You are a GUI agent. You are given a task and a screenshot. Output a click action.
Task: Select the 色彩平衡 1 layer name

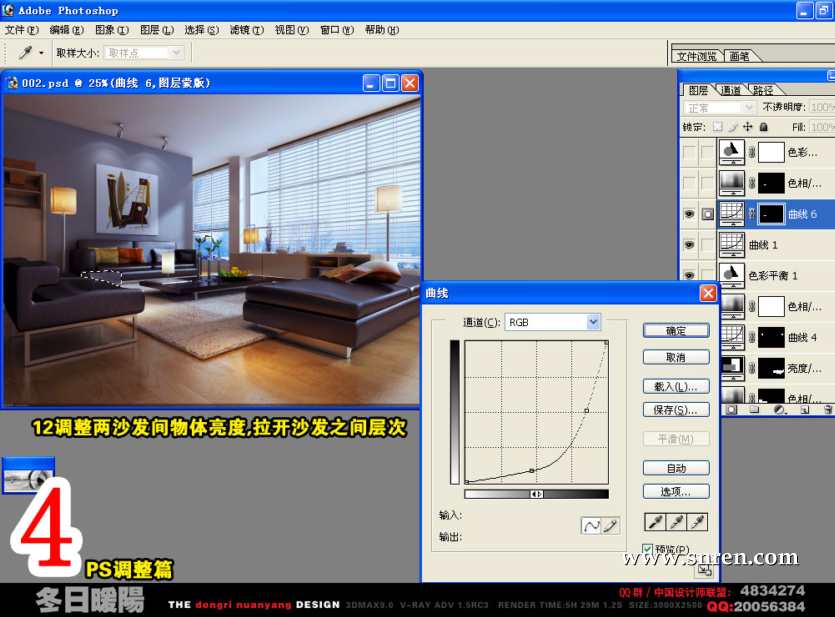(x=773, y=275)
